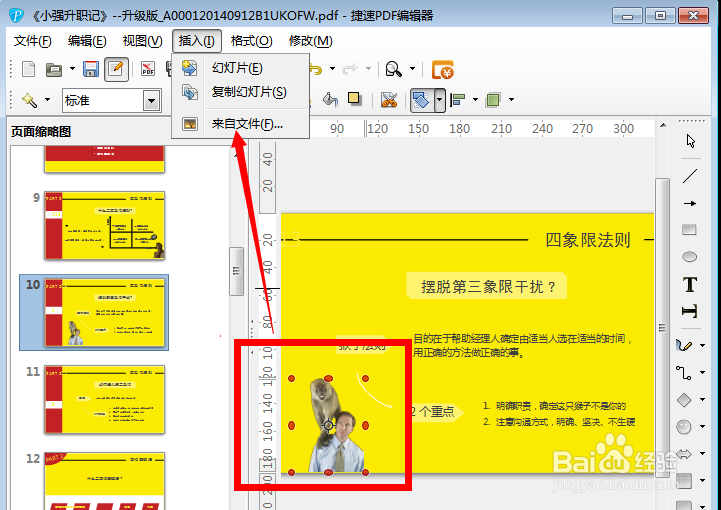
Task: Open the purchase icon with yen symbol
Action: pos(443,70)
